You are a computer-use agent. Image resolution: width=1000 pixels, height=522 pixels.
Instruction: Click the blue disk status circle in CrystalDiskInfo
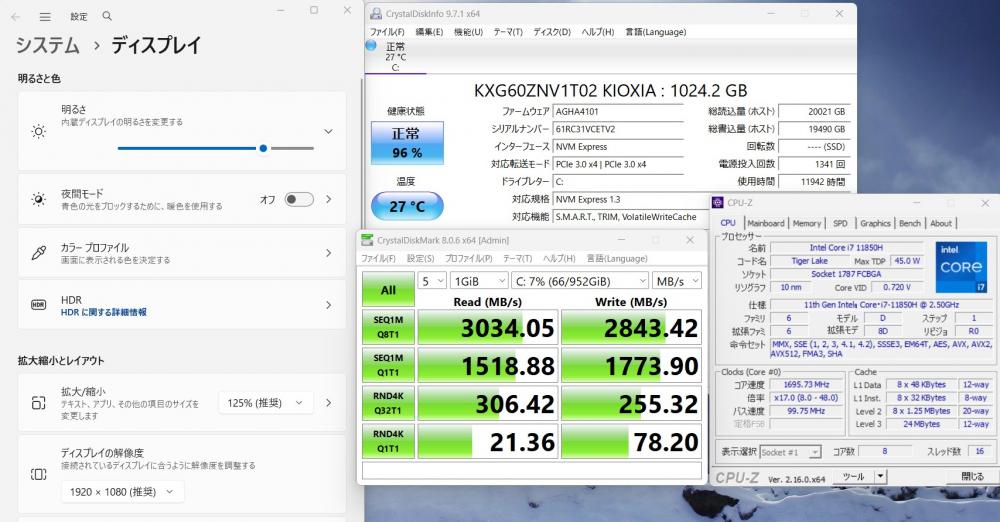tap(371, 45)
